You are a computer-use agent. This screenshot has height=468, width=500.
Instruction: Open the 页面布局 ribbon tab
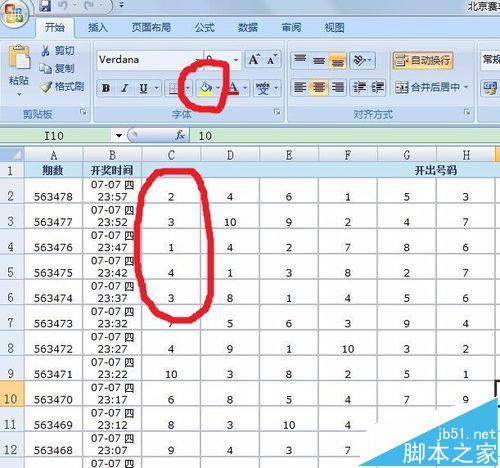click(151, 27)
